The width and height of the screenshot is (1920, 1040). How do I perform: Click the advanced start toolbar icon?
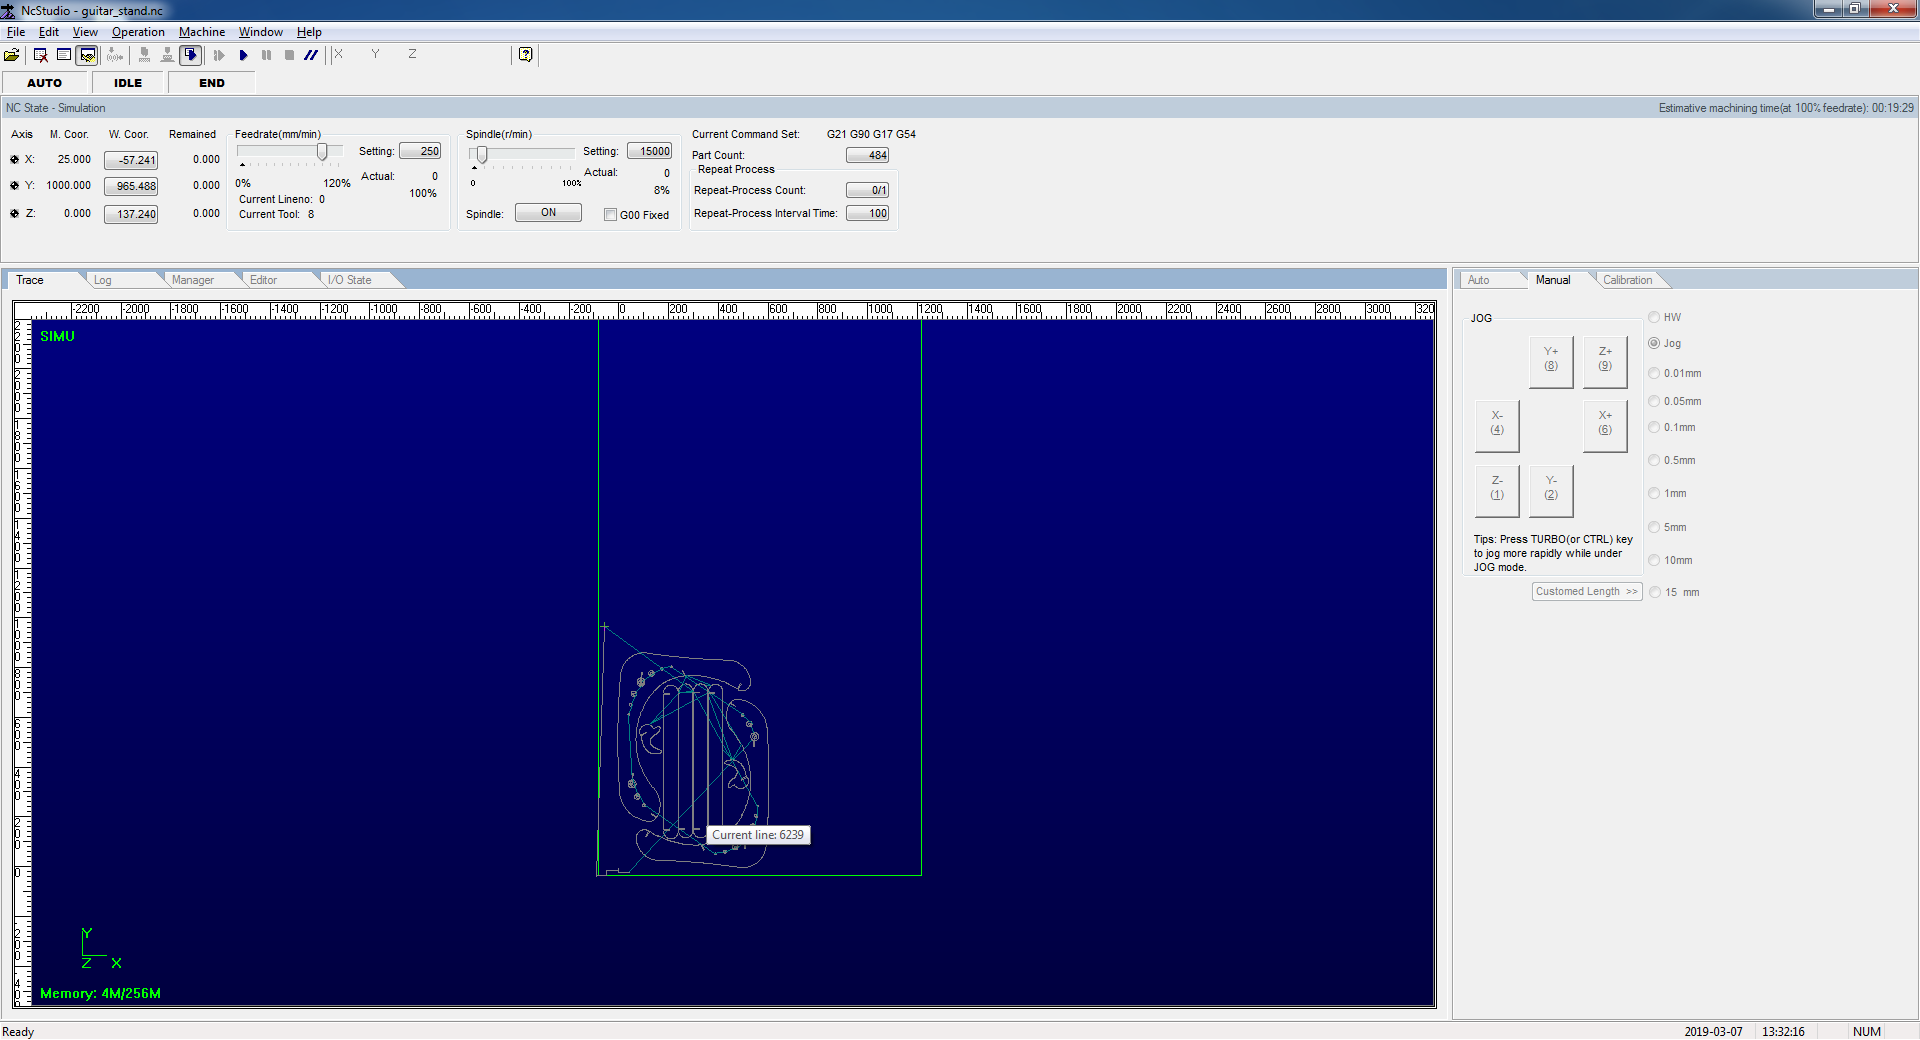pos(219,55)
